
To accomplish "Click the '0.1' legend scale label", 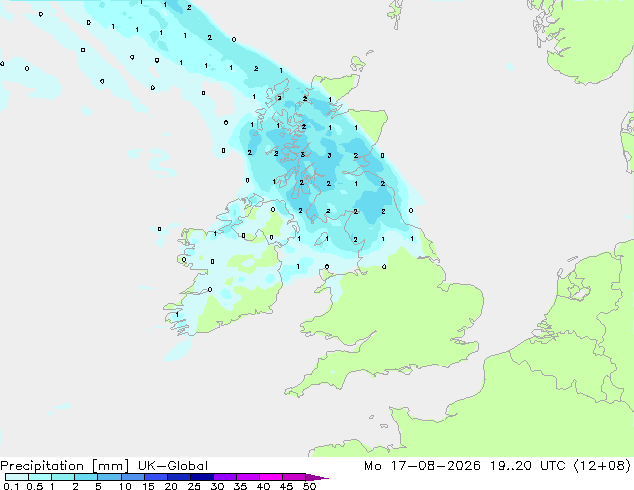I will point(11,486).
